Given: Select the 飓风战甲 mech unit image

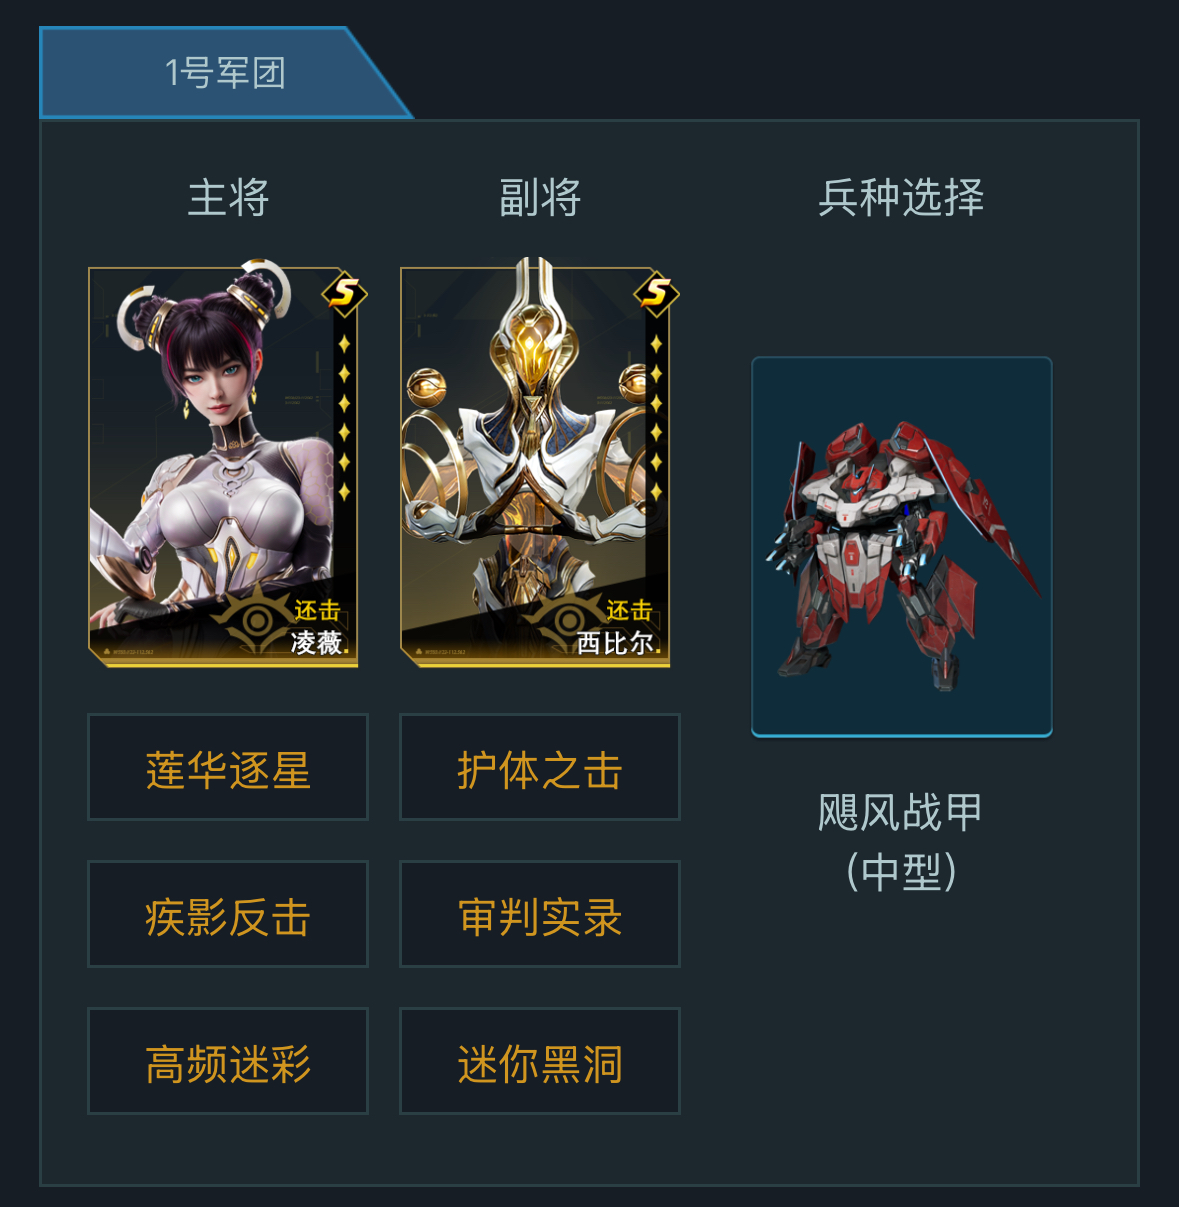Looking at the screenshot, I should [902, 547].
